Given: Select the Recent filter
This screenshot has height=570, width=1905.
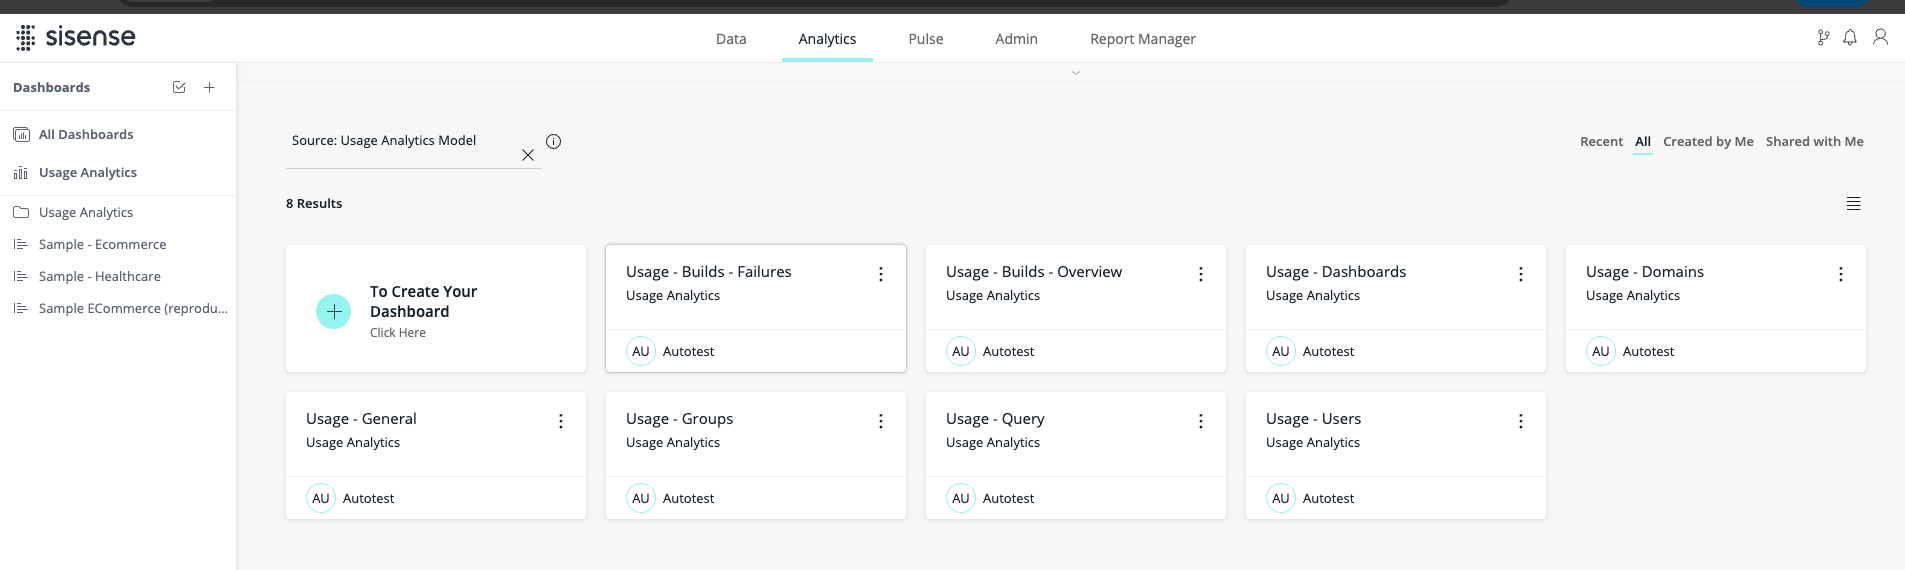Looking at the screenshot, I should coord(1600,142).
